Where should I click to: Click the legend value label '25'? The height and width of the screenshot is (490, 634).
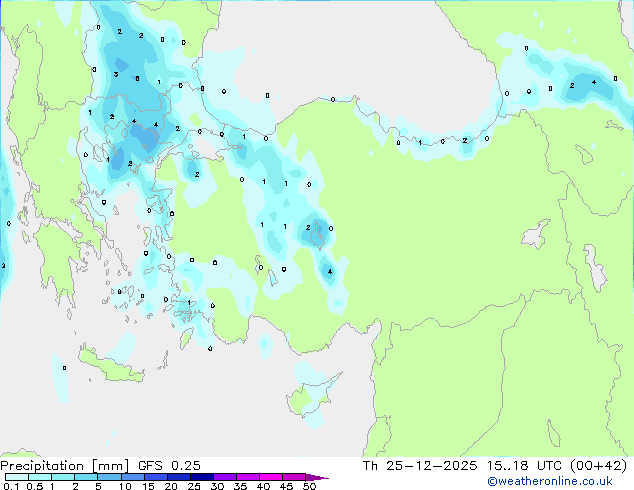[194, 486]
